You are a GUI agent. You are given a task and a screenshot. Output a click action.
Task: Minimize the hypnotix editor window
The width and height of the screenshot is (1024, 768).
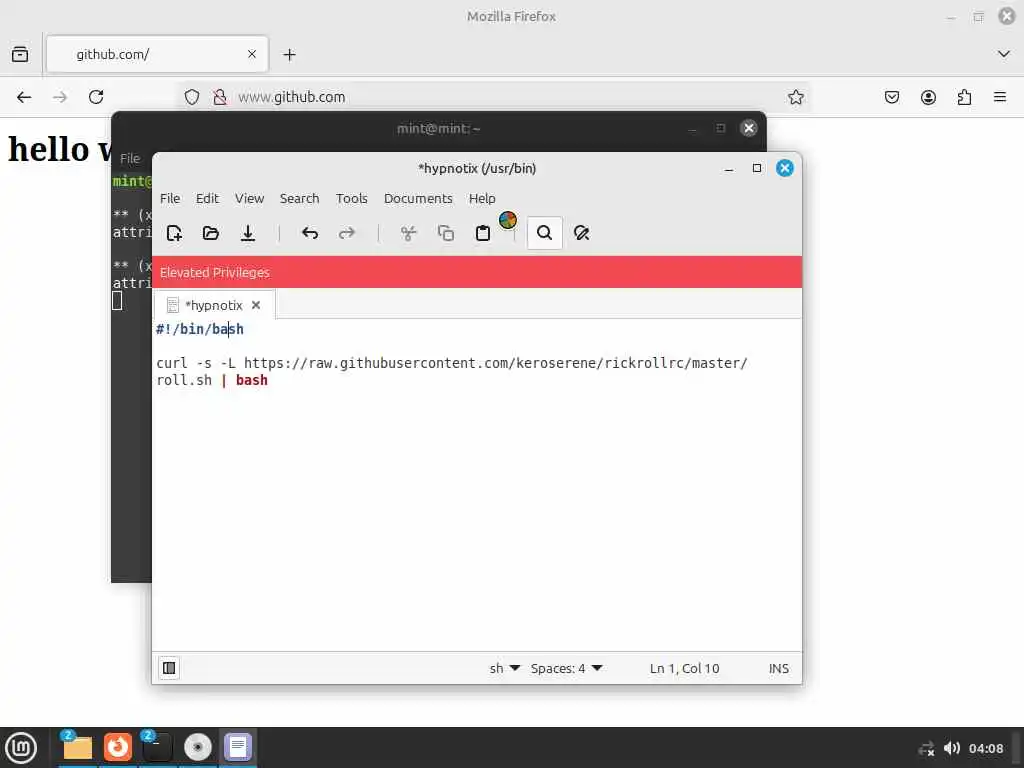[x=729, y=168]
